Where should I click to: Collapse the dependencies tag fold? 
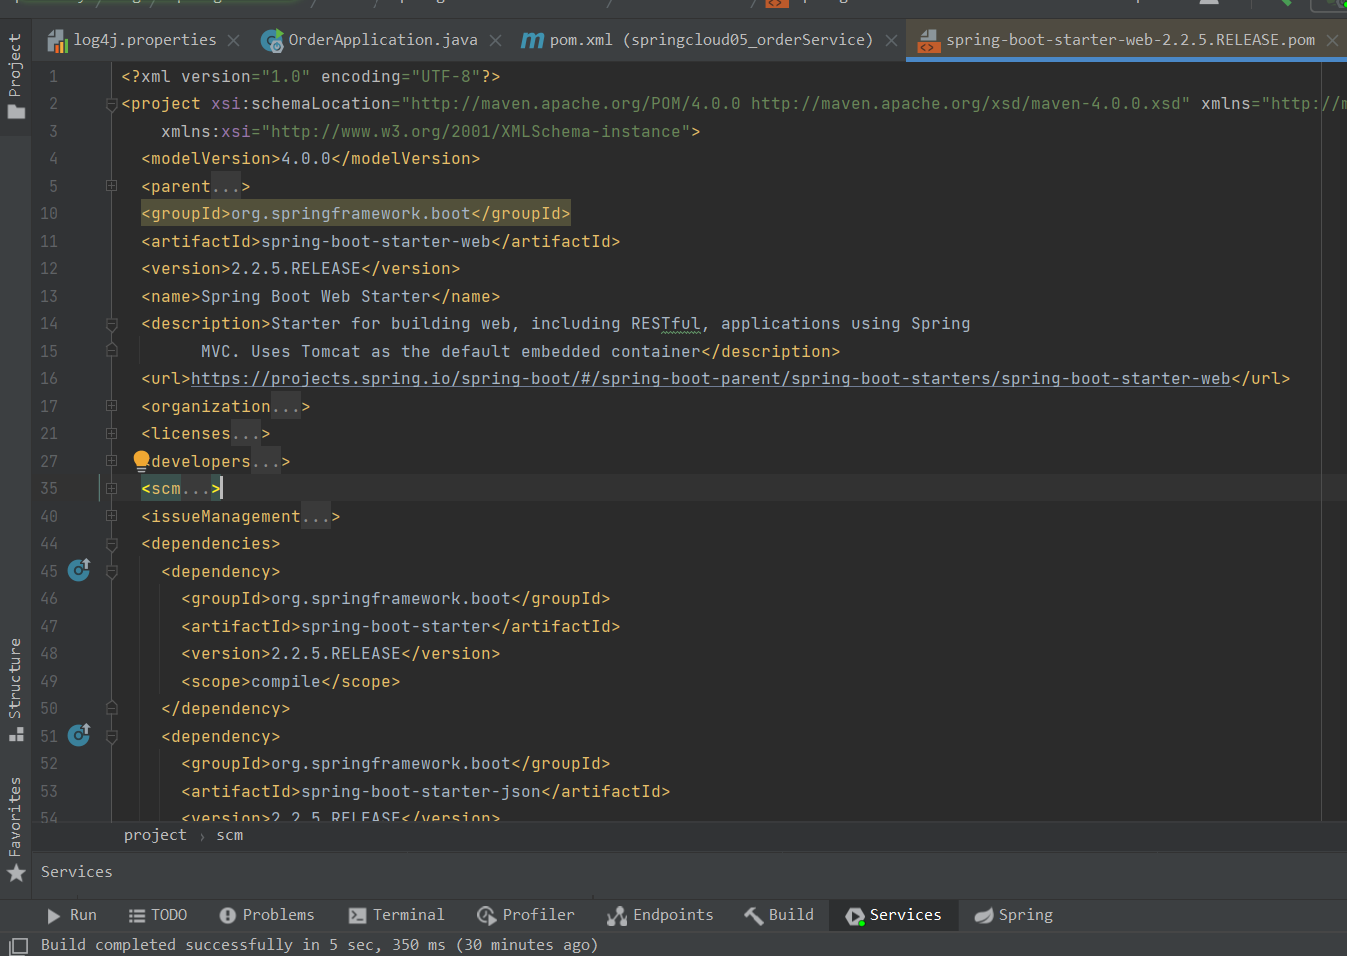[112, 544]
